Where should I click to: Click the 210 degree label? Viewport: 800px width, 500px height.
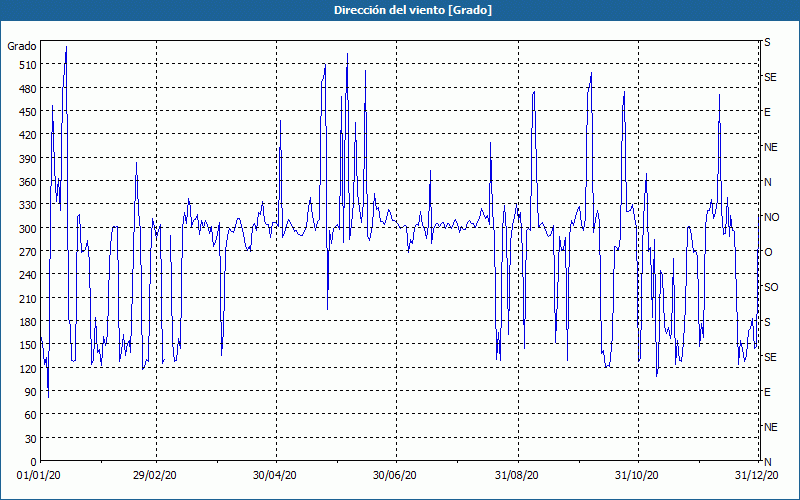28,298
